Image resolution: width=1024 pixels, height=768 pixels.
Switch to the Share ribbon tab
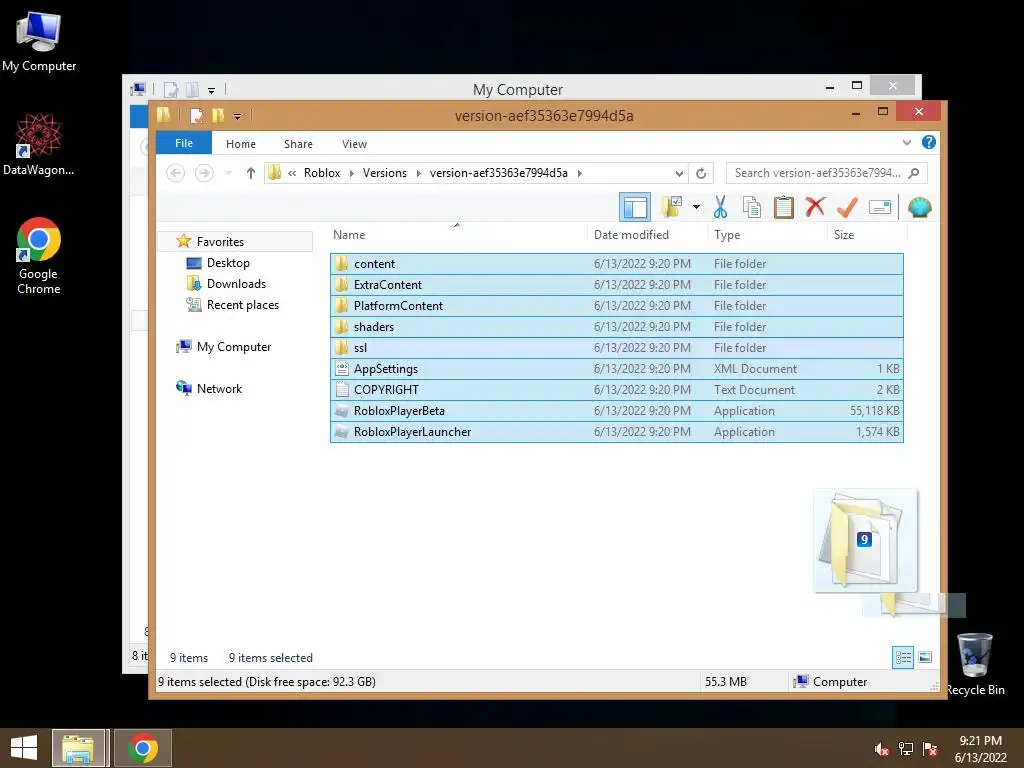pyautogui.click(x=298, y=144)
